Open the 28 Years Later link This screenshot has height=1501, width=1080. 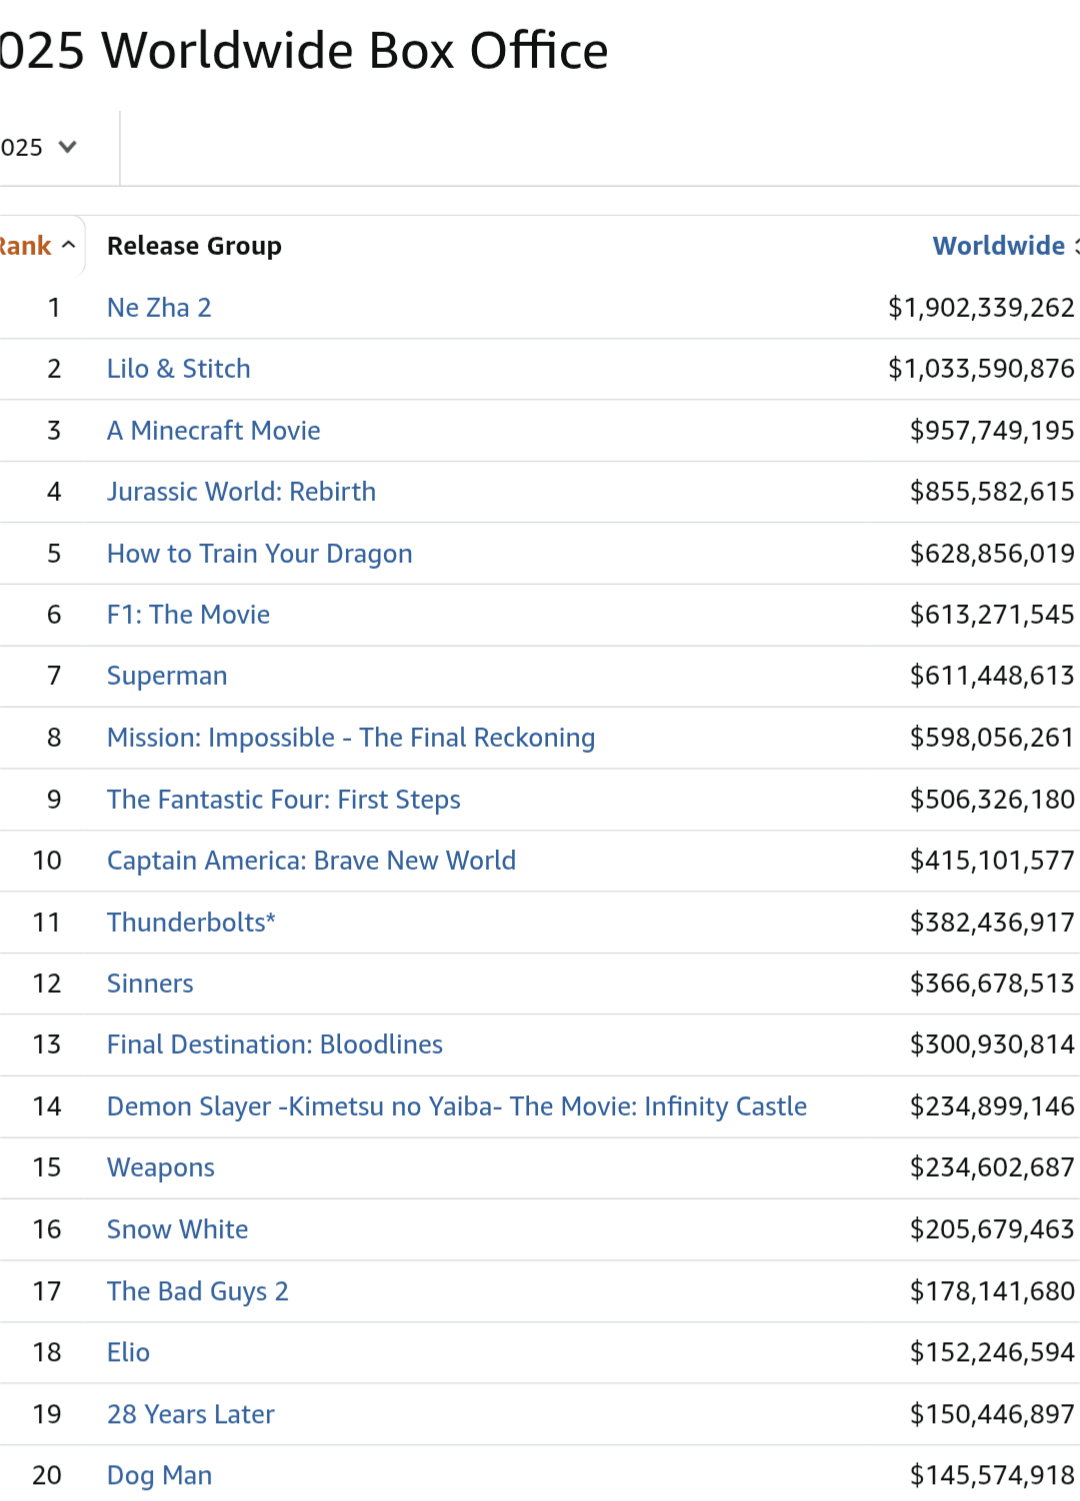pyautogui.click(x=190, y=1415)
